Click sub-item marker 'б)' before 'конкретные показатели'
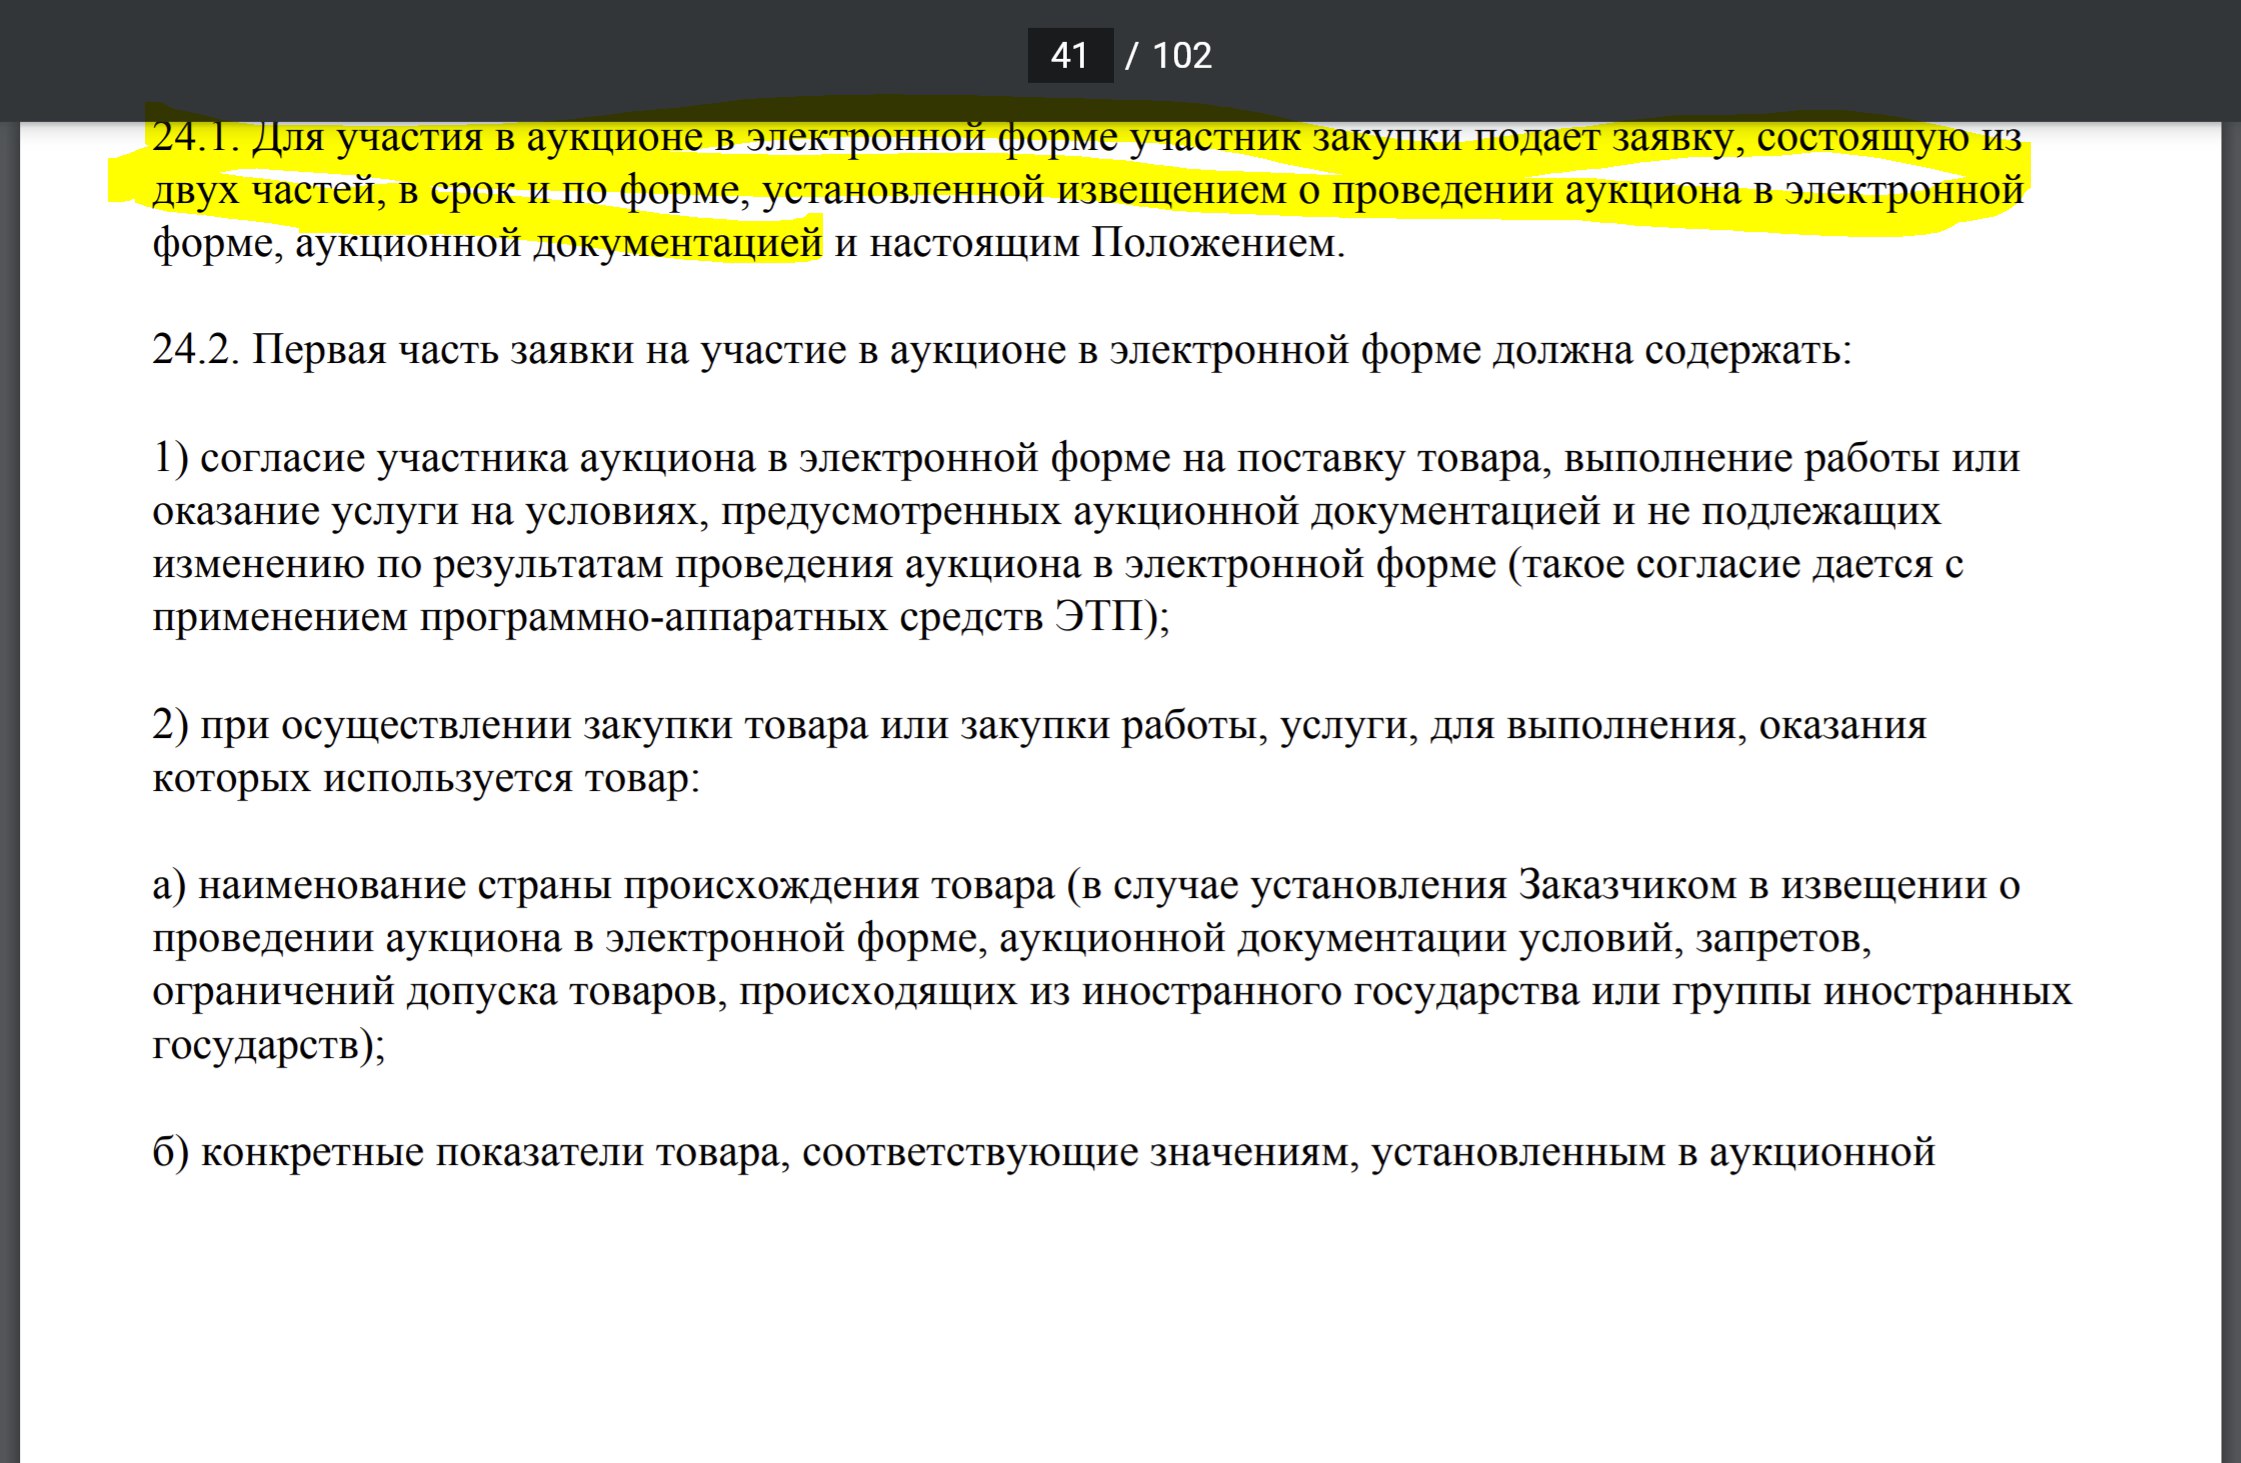This screenshot has height=1463, width=2241. coord(170,1152)
